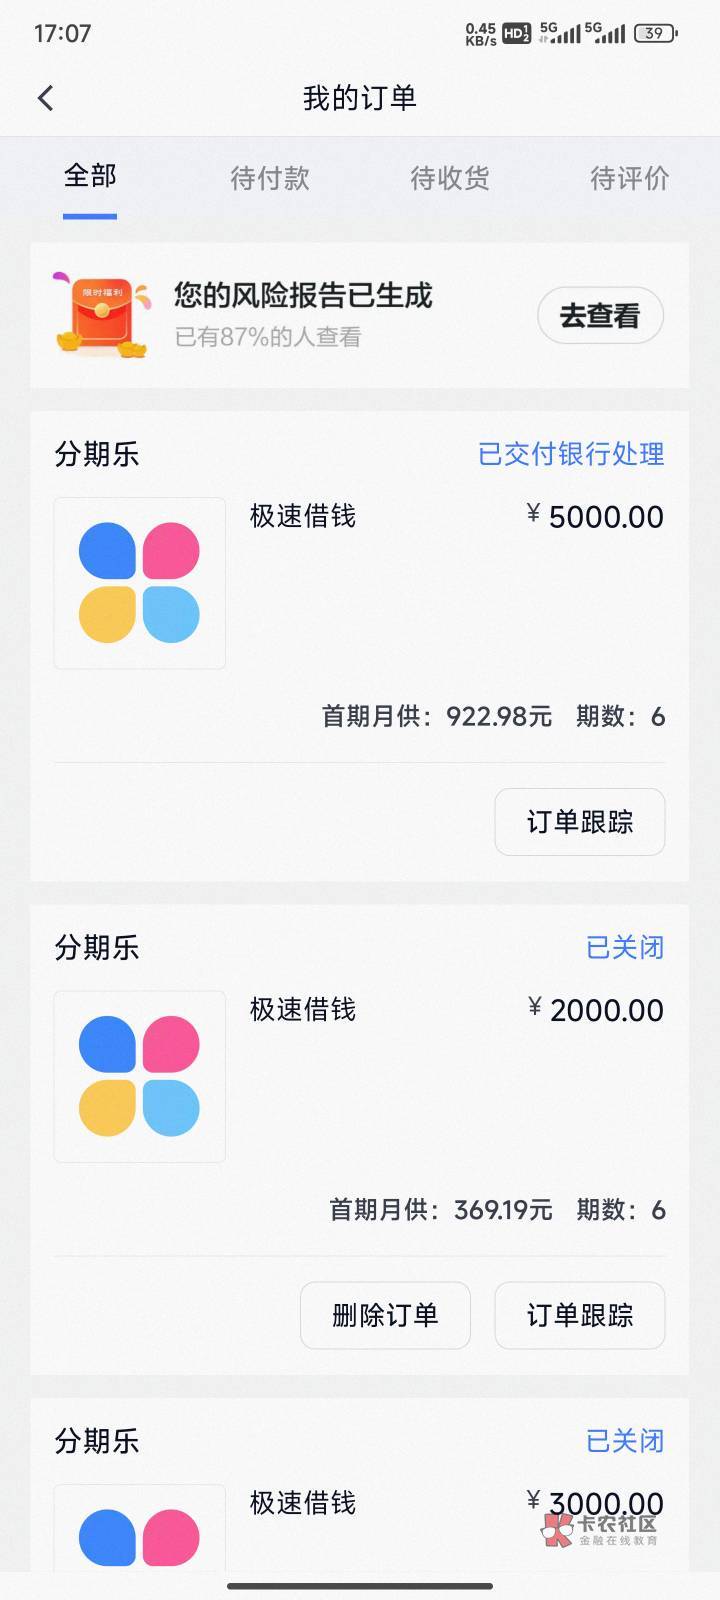
Task: Tap the HD indicator in status bar
Action: pos(516,33)
